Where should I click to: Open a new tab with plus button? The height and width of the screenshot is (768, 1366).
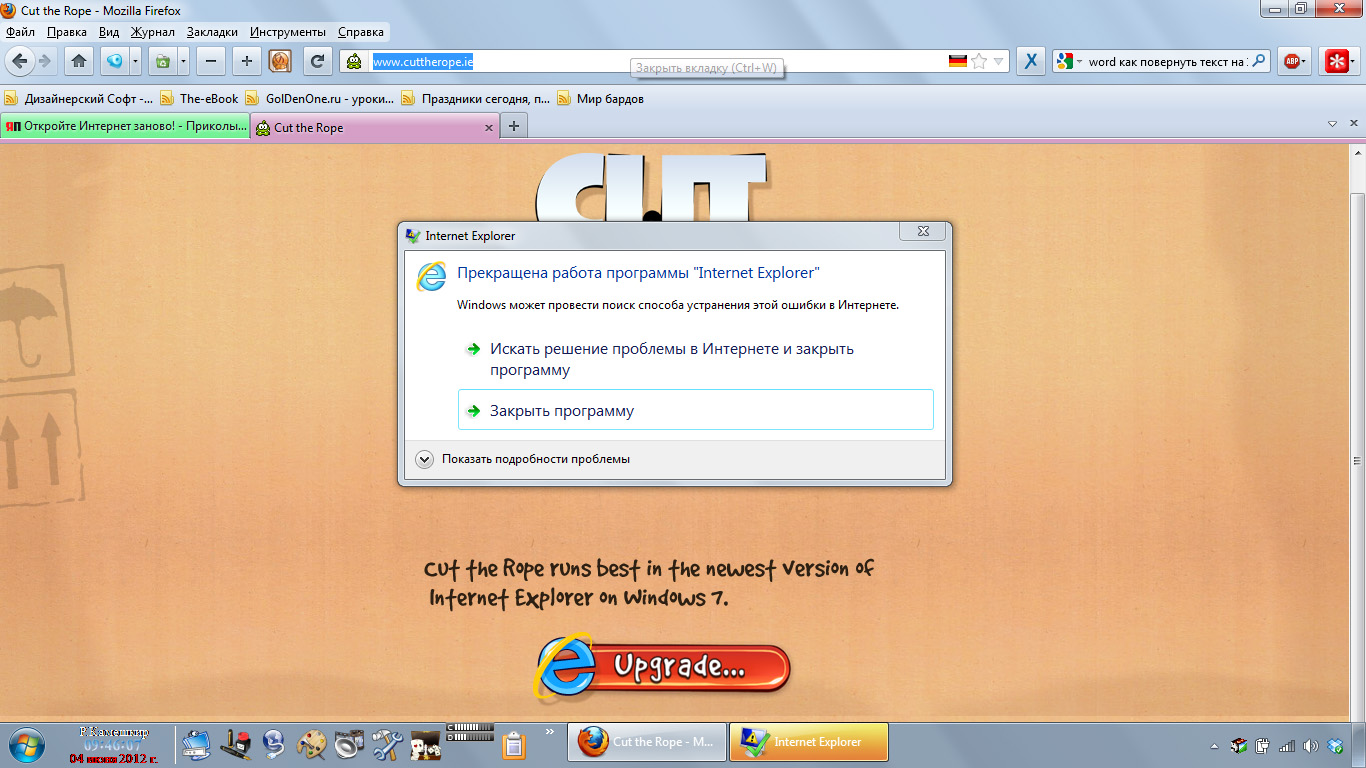(x=514, y=126)
